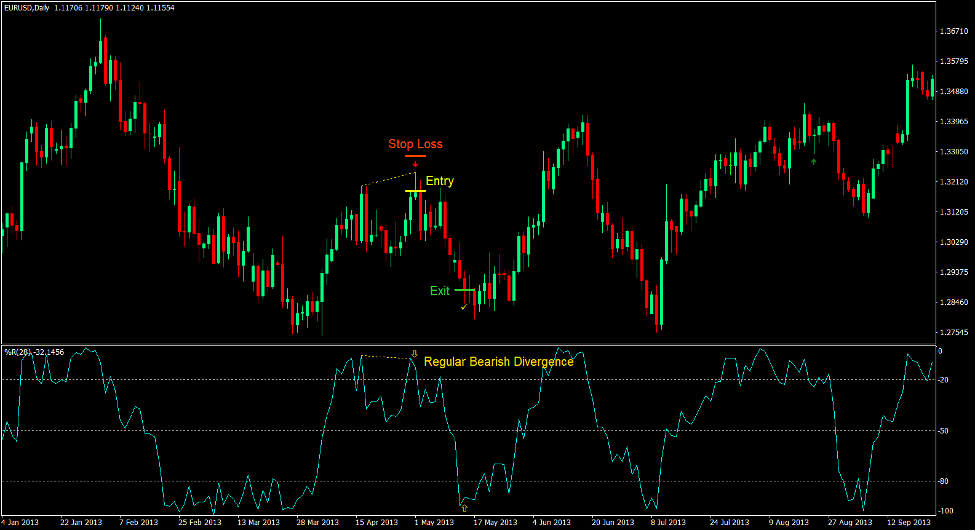Click price label 1.31205
The width and height of the screenshot is (977, 531).
(x=954, y=212)
